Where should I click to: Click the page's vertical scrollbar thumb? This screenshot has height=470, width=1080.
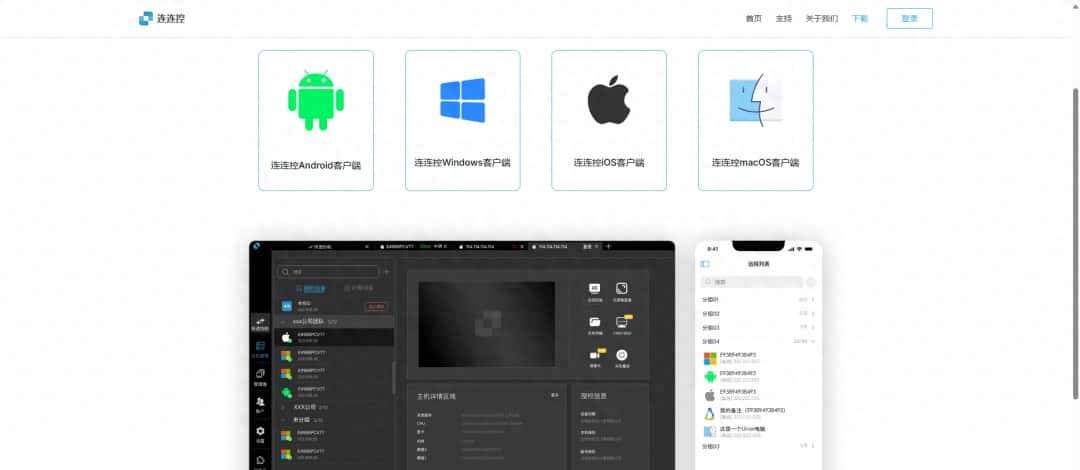(x=1075, y=243)
